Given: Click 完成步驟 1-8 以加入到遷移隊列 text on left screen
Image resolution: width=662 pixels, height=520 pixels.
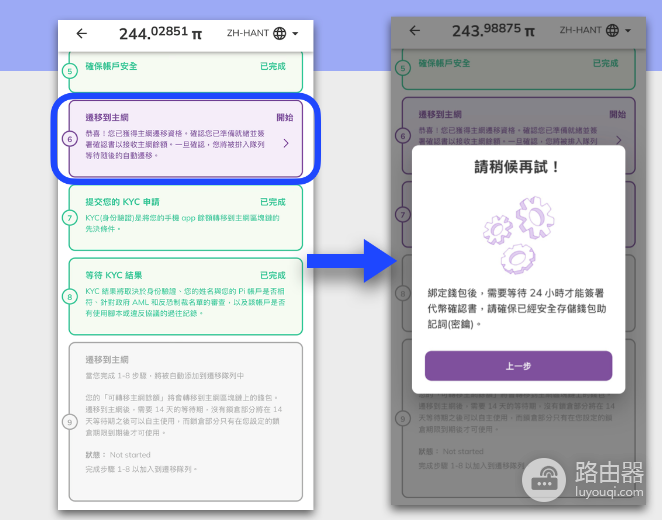Looking at the screenshot, I should (141, 469).
